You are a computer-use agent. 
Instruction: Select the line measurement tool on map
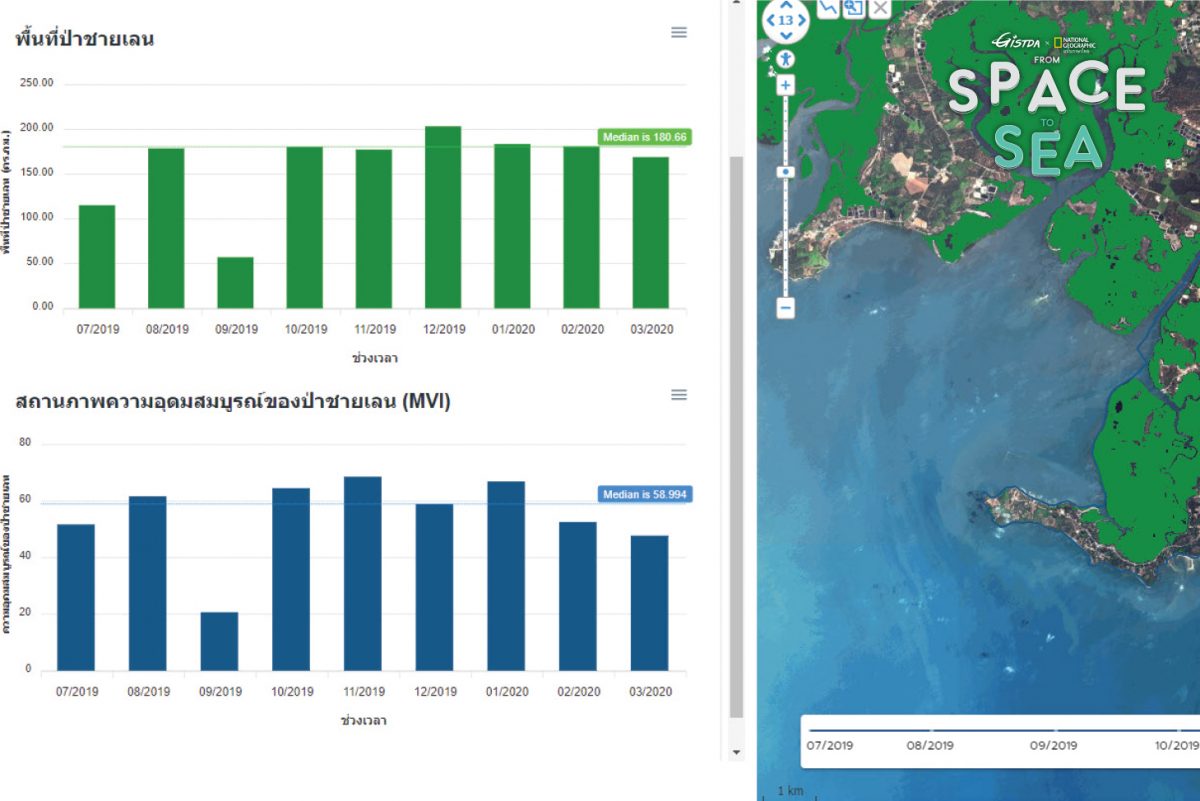point(828,8)
